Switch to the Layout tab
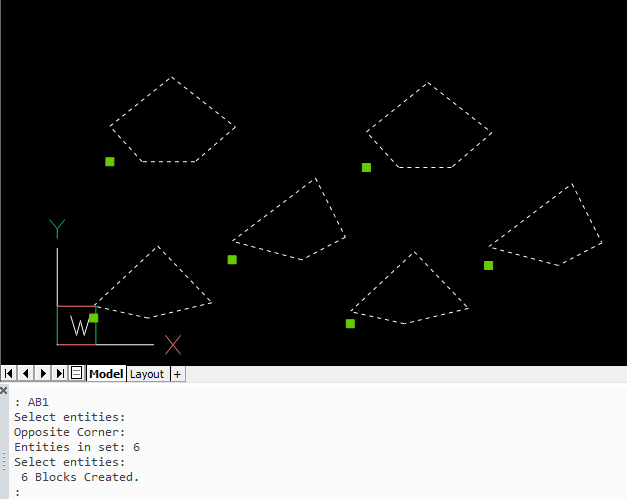The image size is (627, 499). [x=147, y=374]
